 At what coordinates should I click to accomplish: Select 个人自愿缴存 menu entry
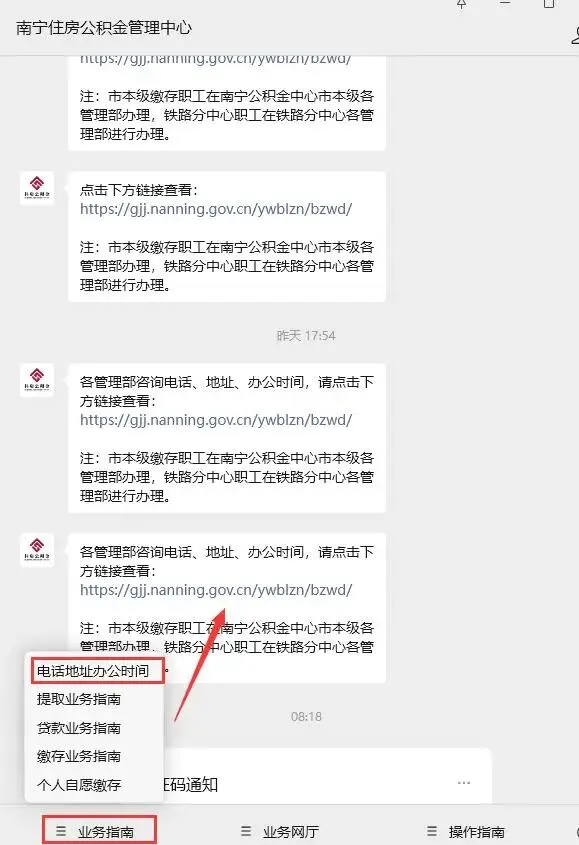pyautogui.click(x=79, y=785)
